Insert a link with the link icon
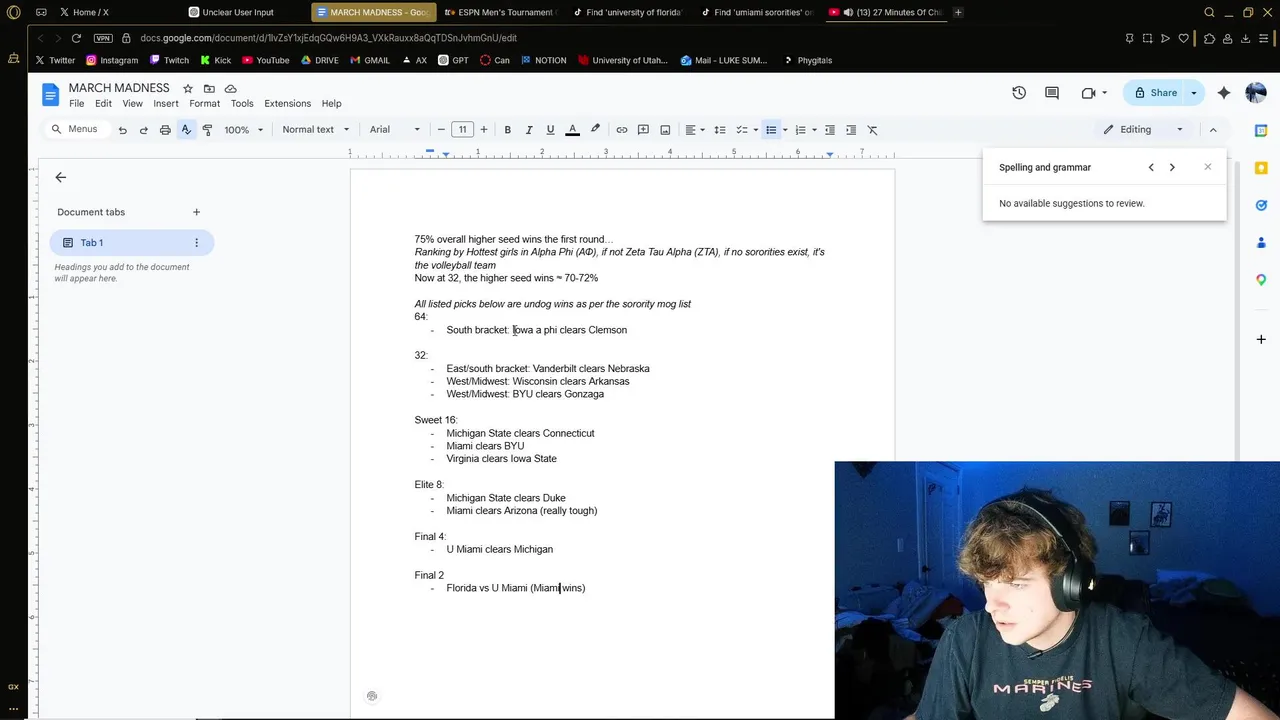This screenshot has width=1280, height=720. coord(622,130)
